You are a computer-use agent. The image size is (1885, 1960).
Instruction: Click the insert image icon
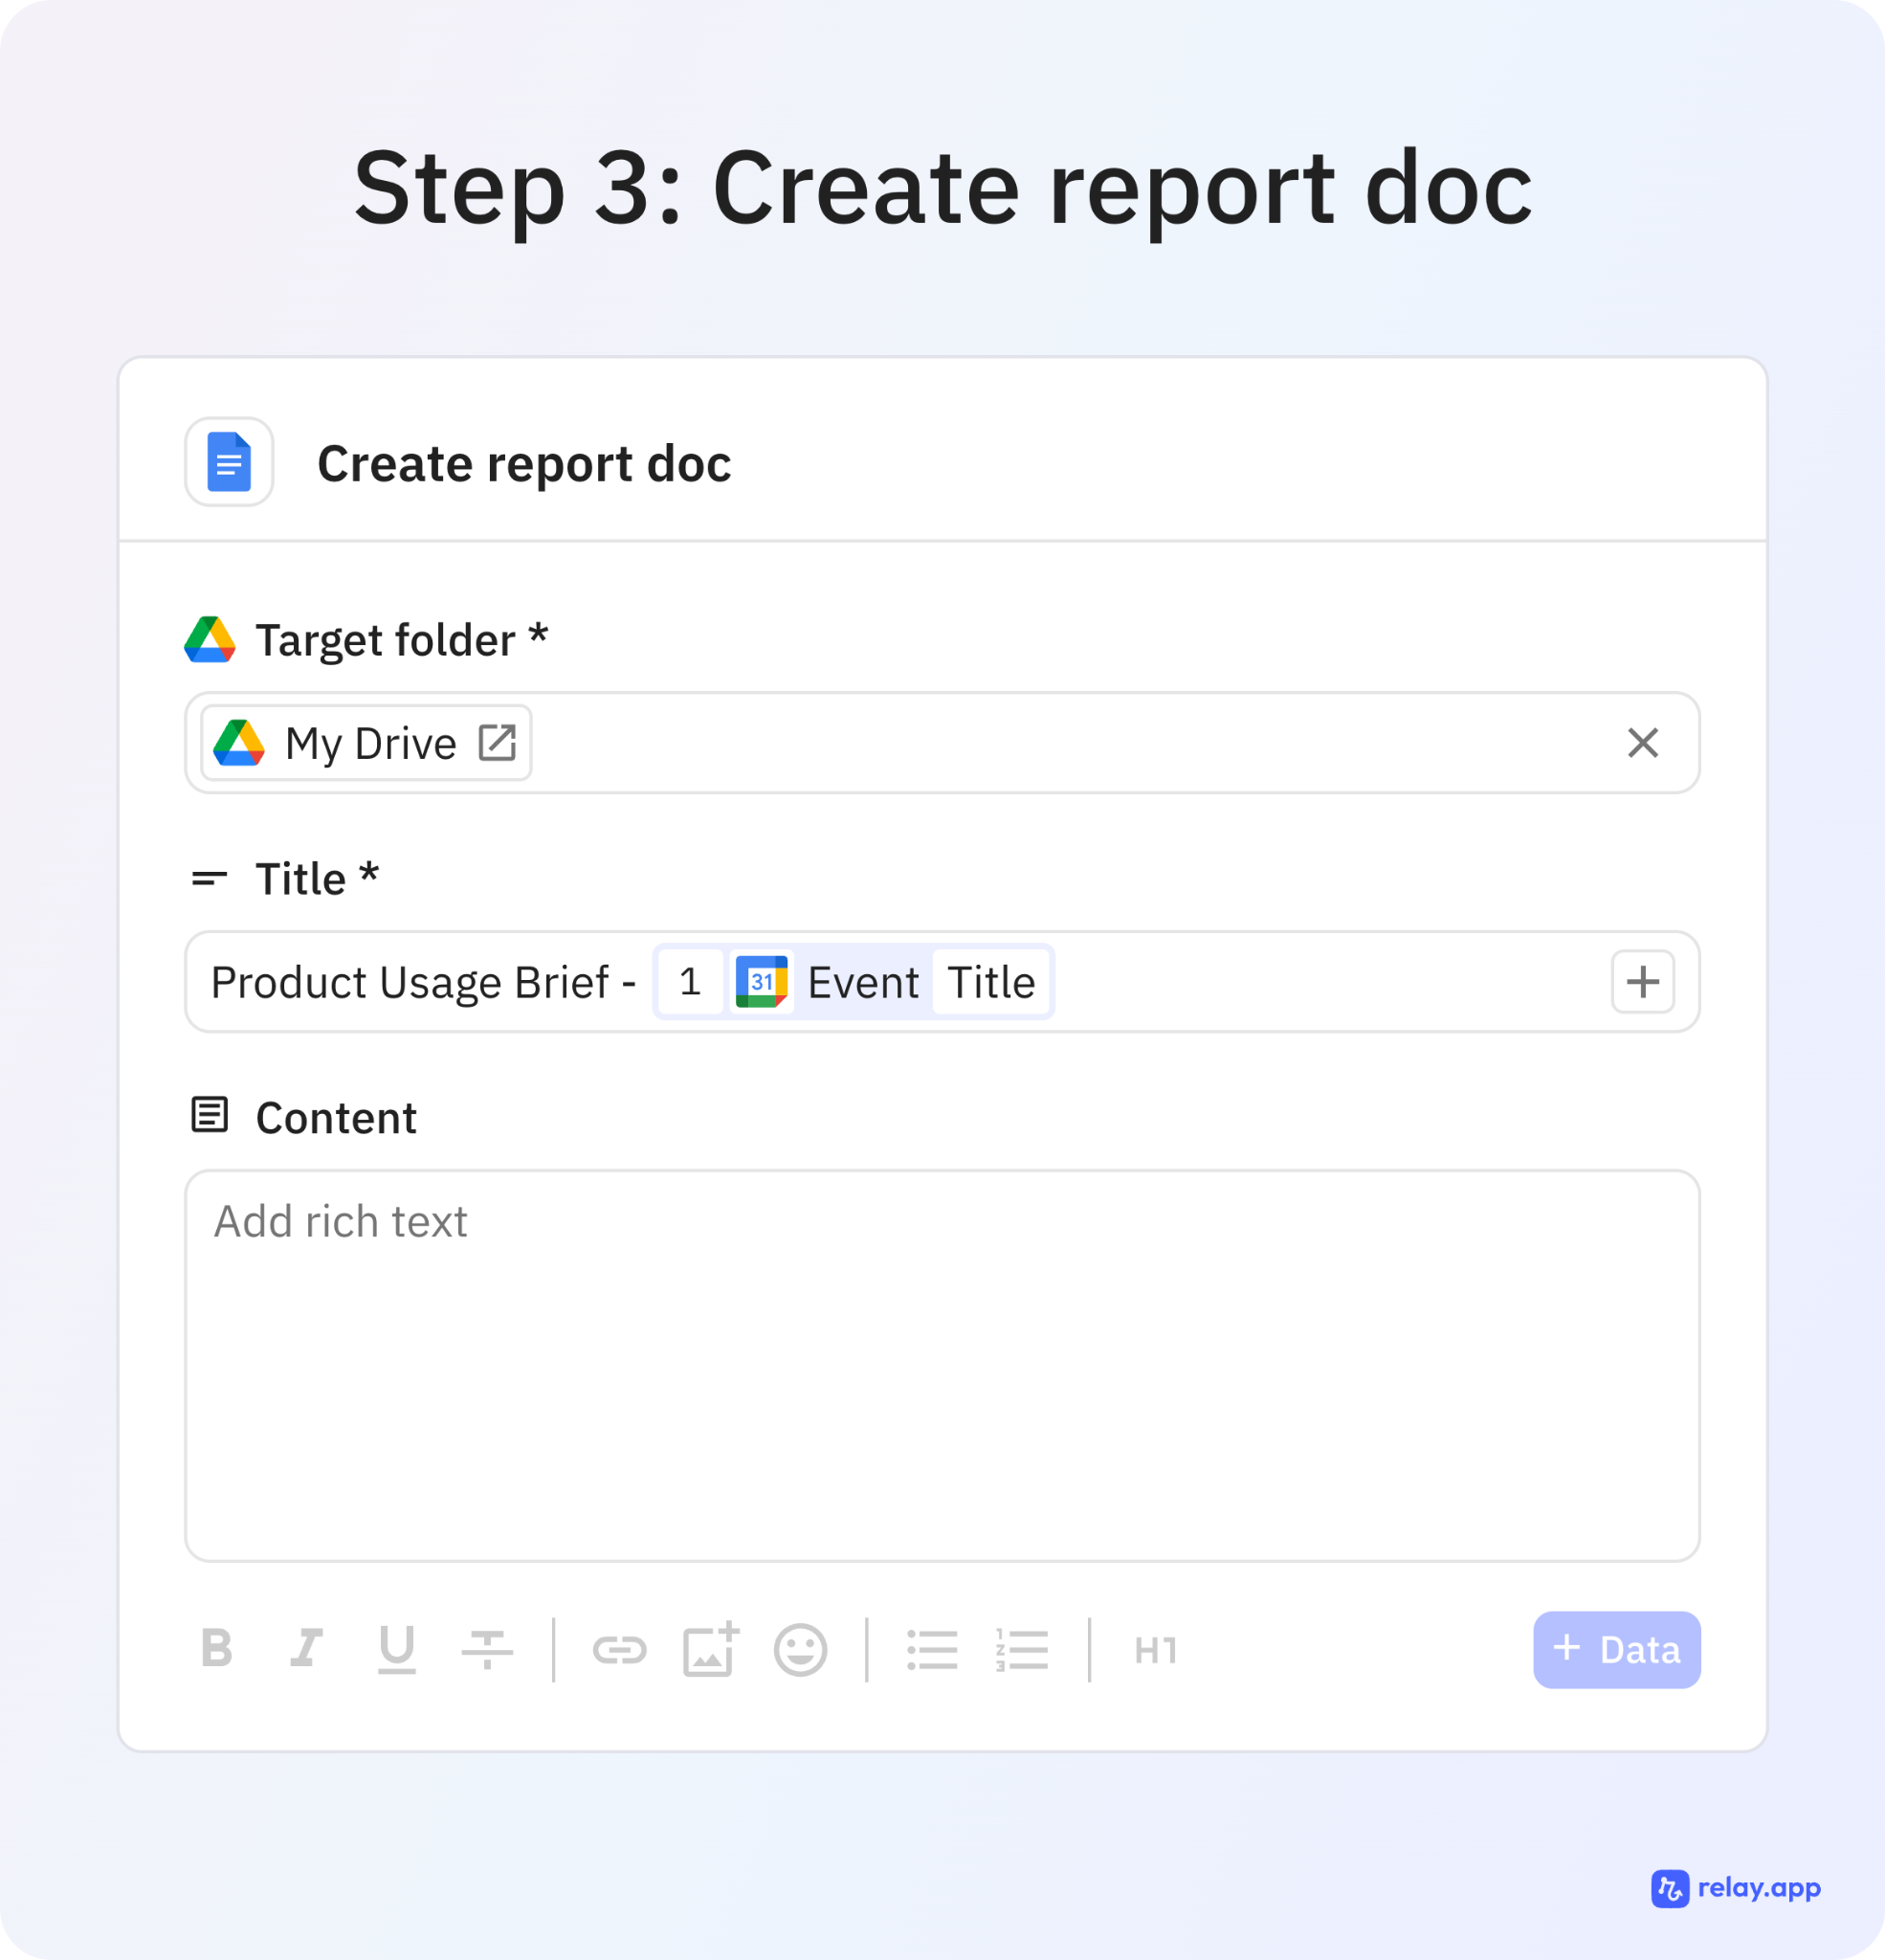pyautogui.click(x=710, y=1649)
